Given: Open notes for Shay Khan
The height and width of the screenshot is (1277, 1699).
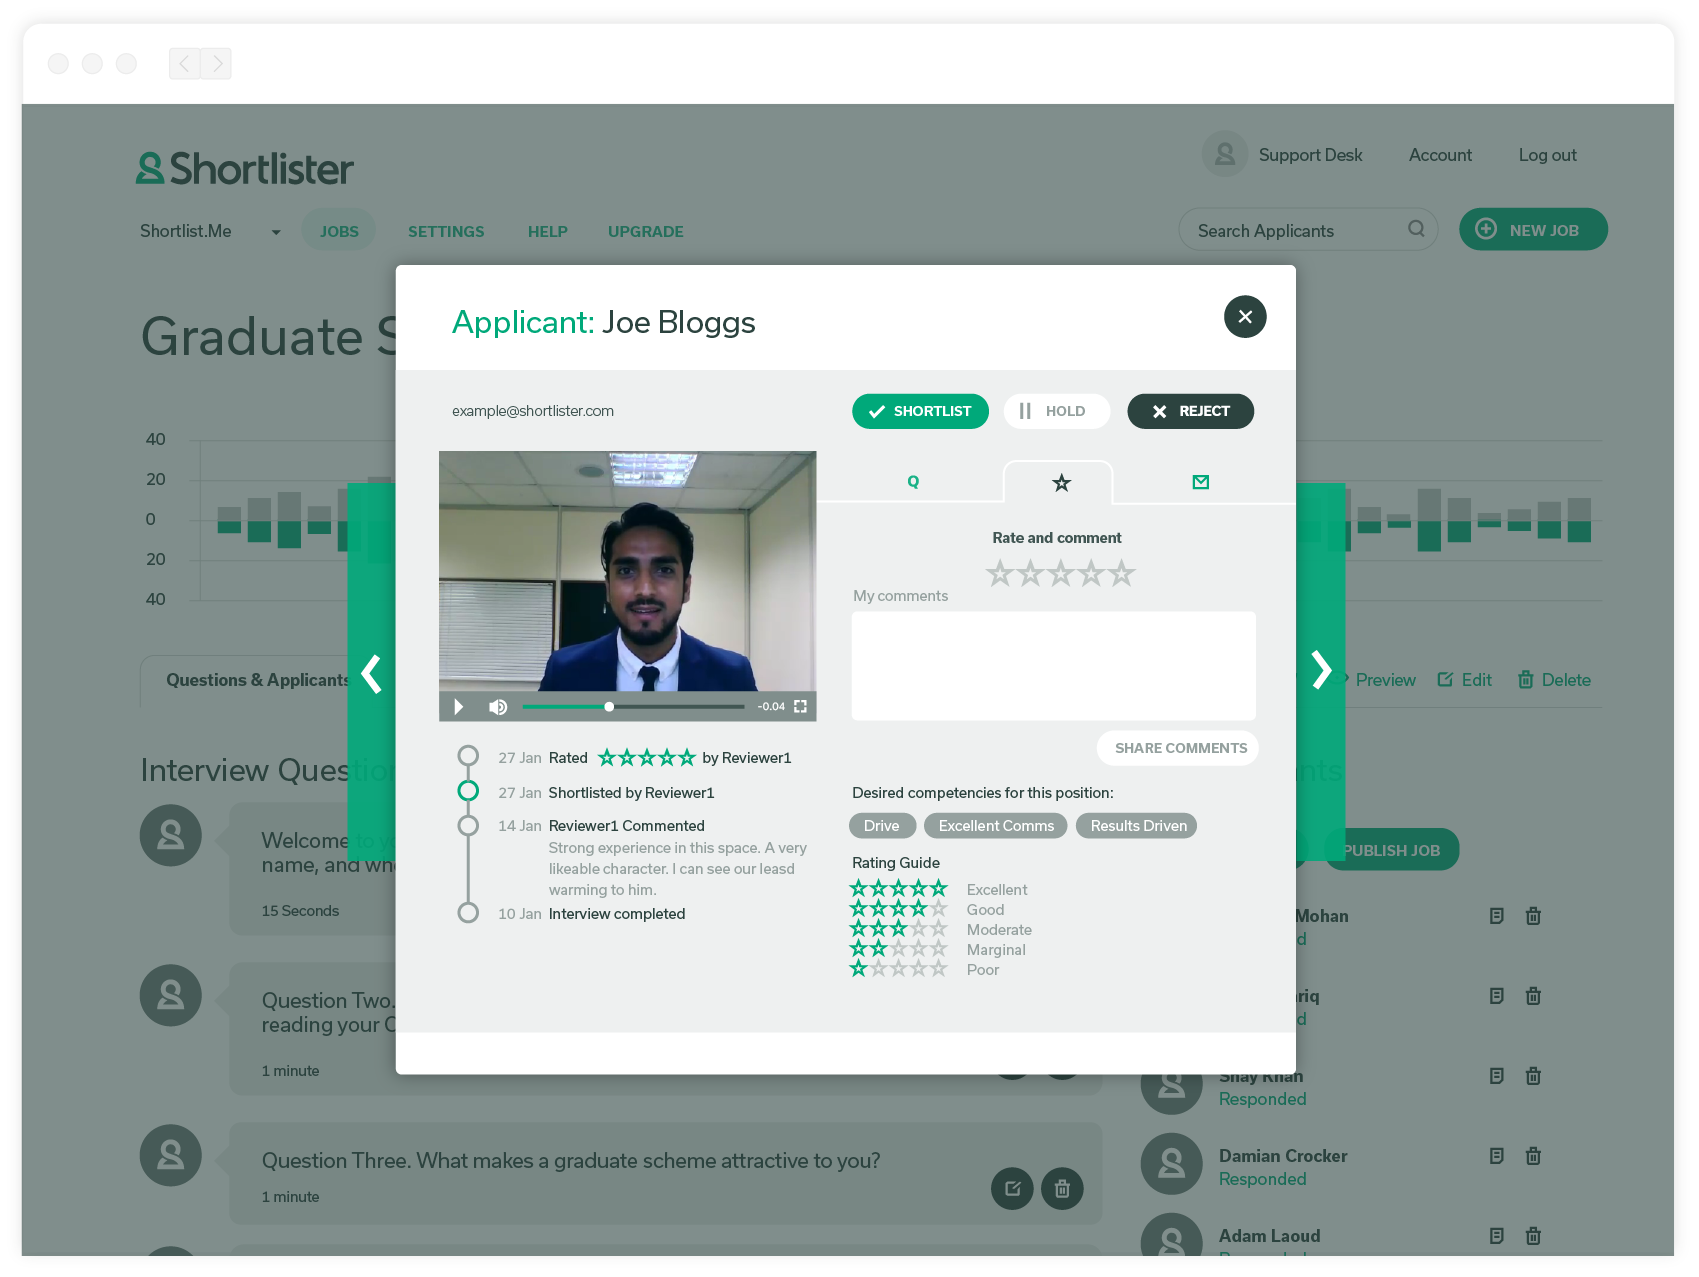Looking at the screenshot, I should pos(1497,1076).
